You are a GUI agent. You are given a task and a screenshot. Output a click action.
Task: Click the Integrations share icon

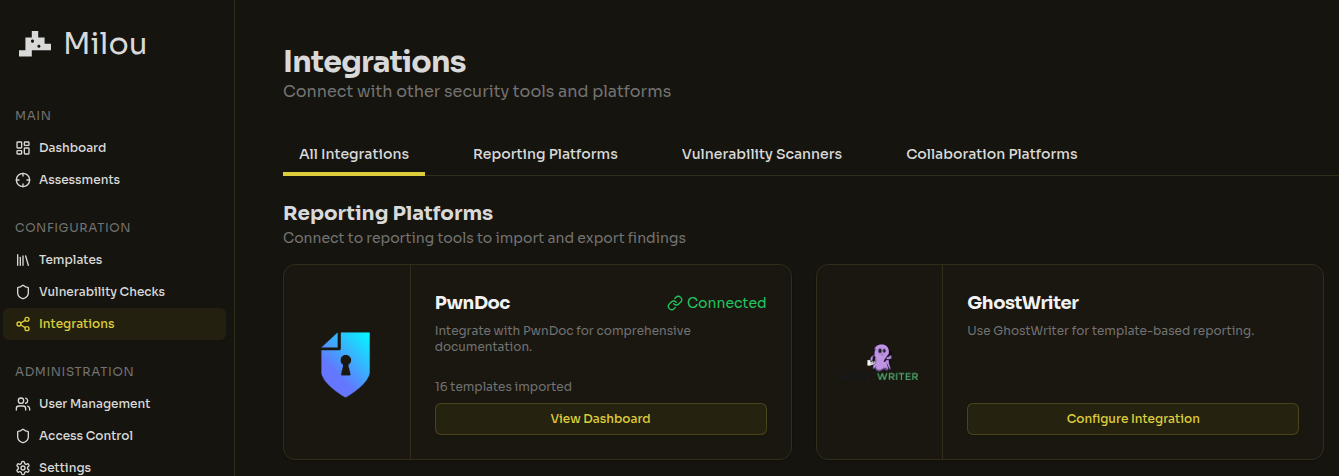(23, 324)
